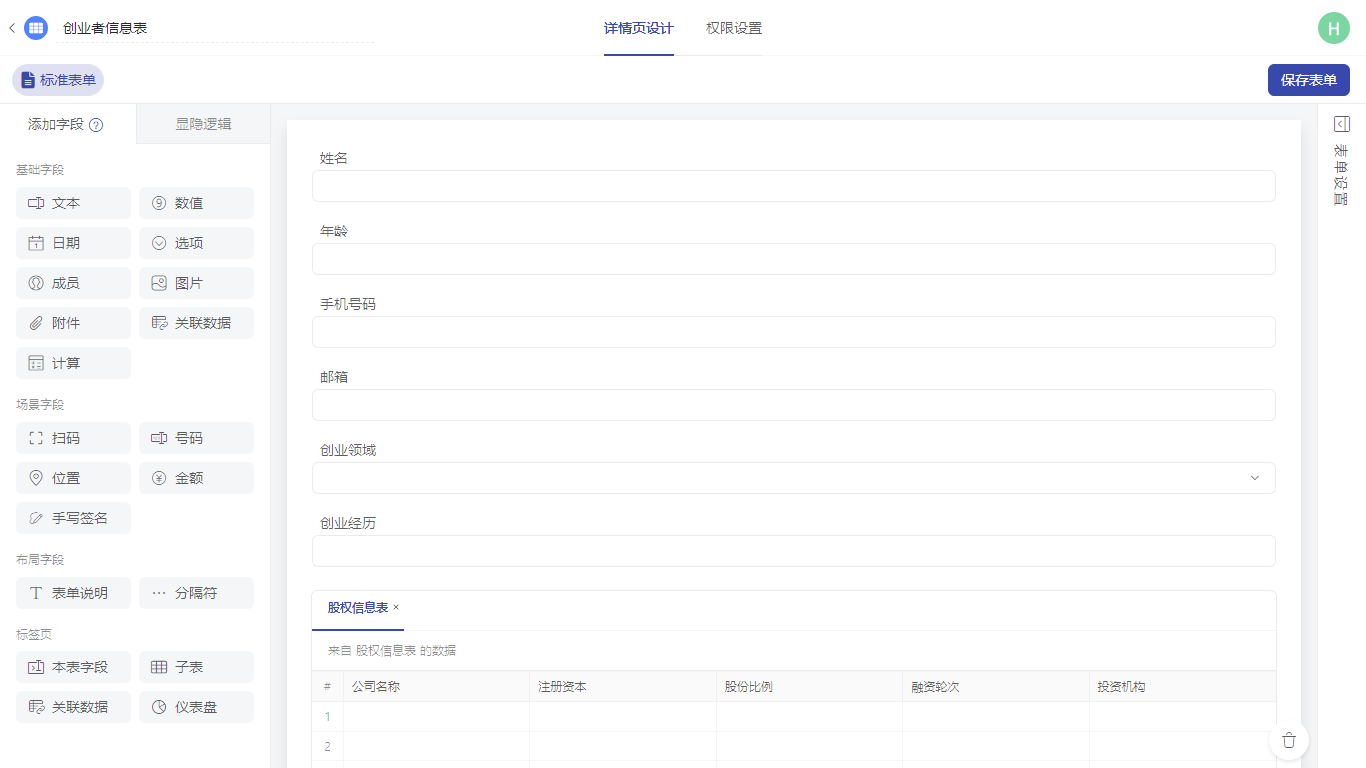Open the help icon beside 添加字段
The height and width of the screenshot is (768, 1366).
point(96,125)
